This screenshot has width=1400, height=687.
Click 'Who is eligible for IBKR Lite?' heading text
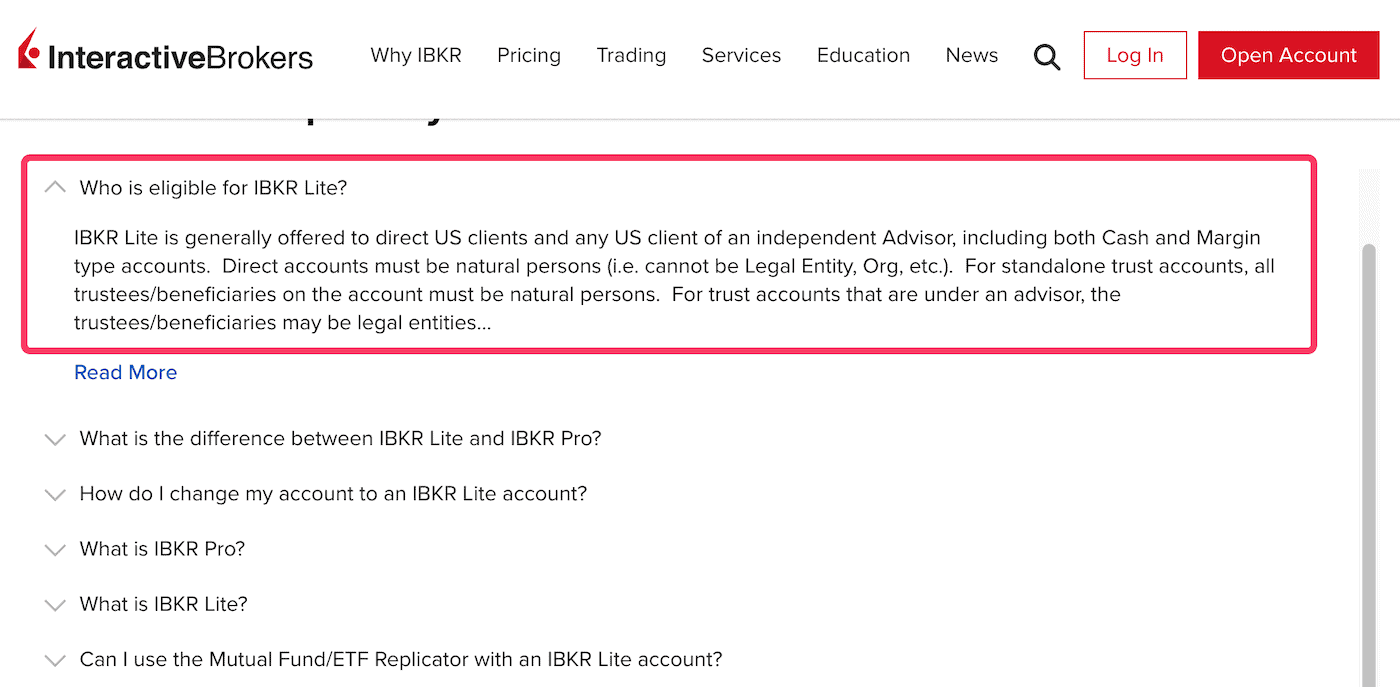coord(213,188)
